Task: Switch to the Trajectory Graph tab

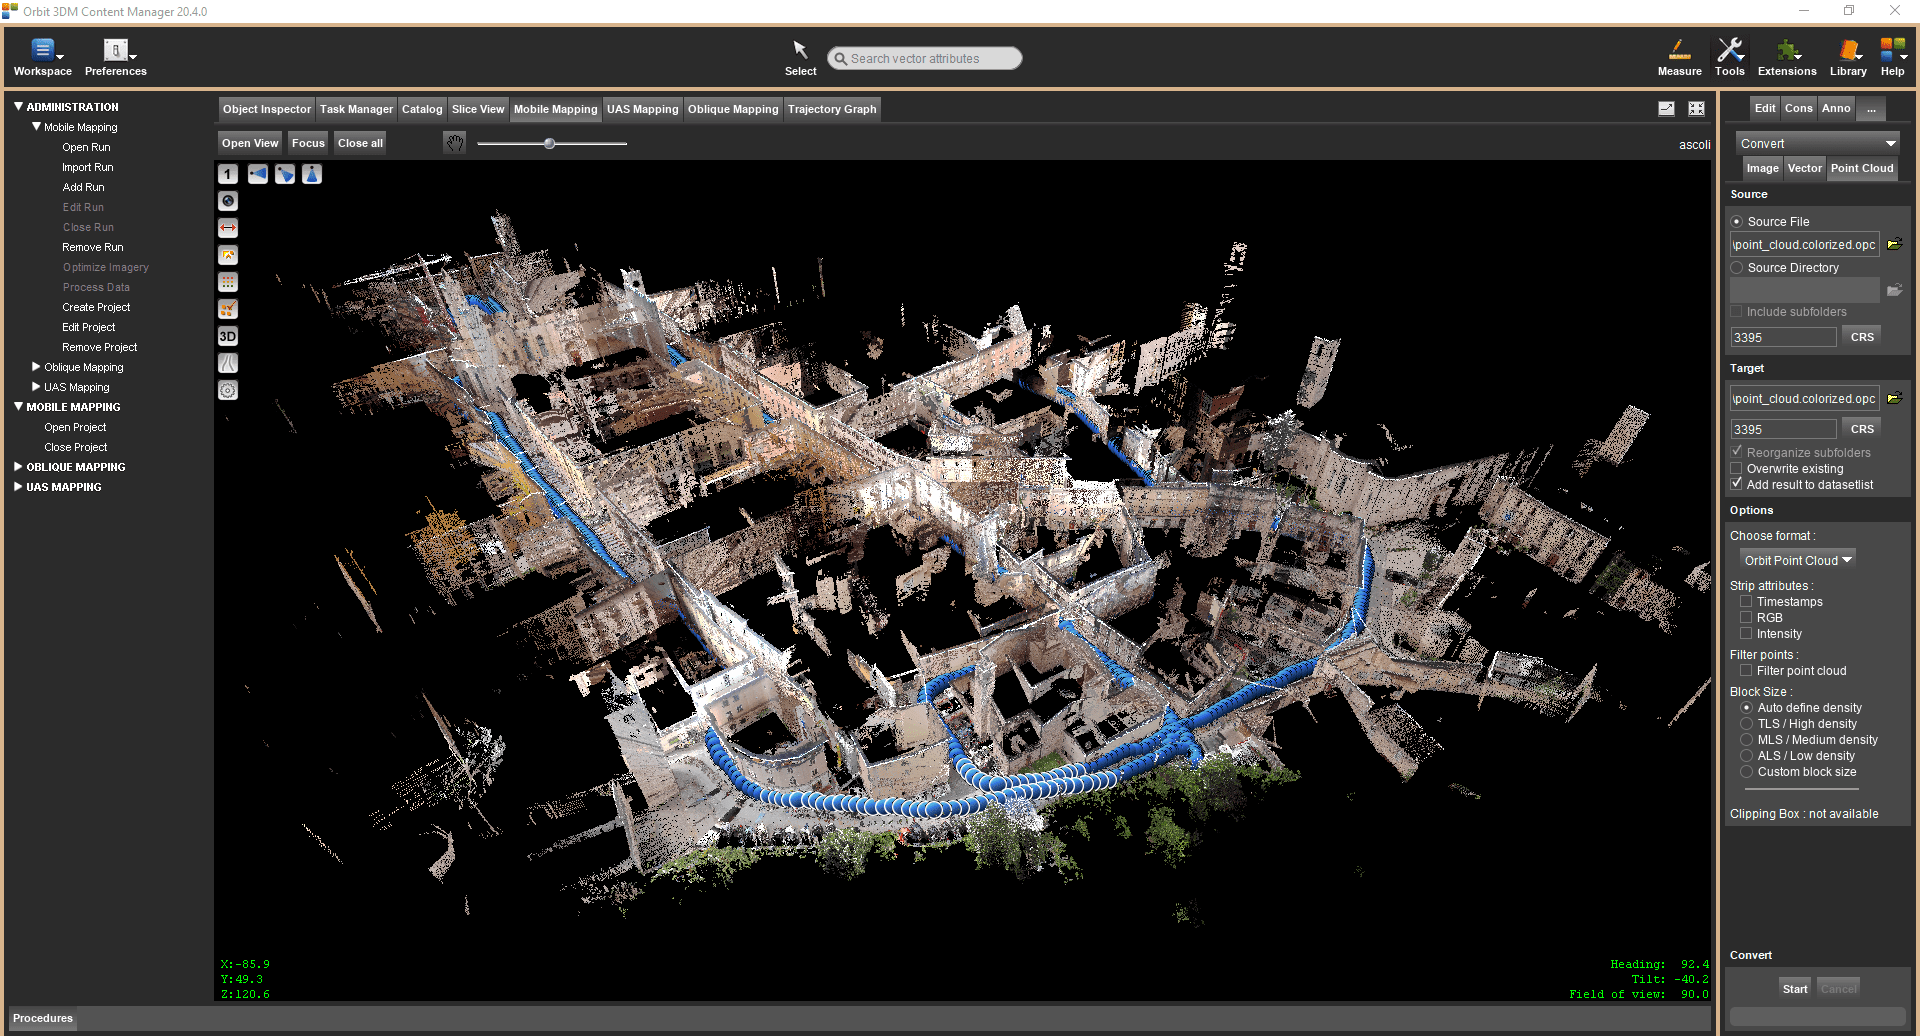Action: point(831,109)
